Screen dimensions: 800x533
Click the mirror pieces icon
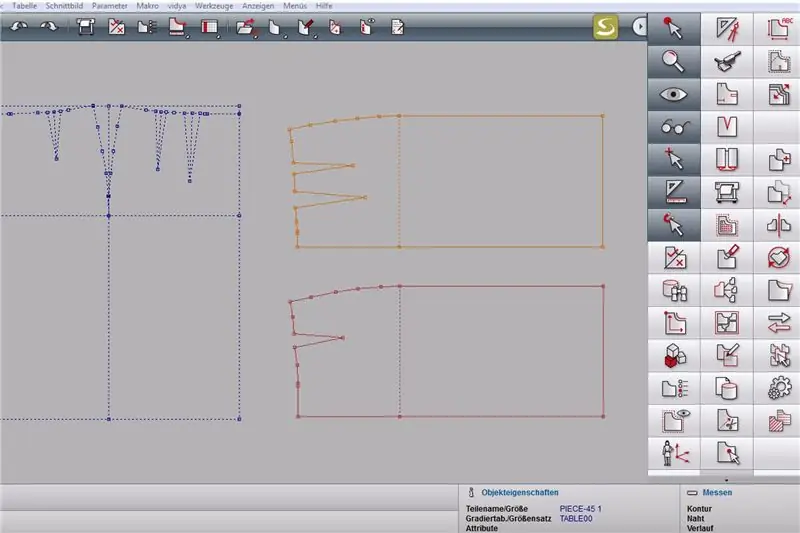[x=779, y=224]
